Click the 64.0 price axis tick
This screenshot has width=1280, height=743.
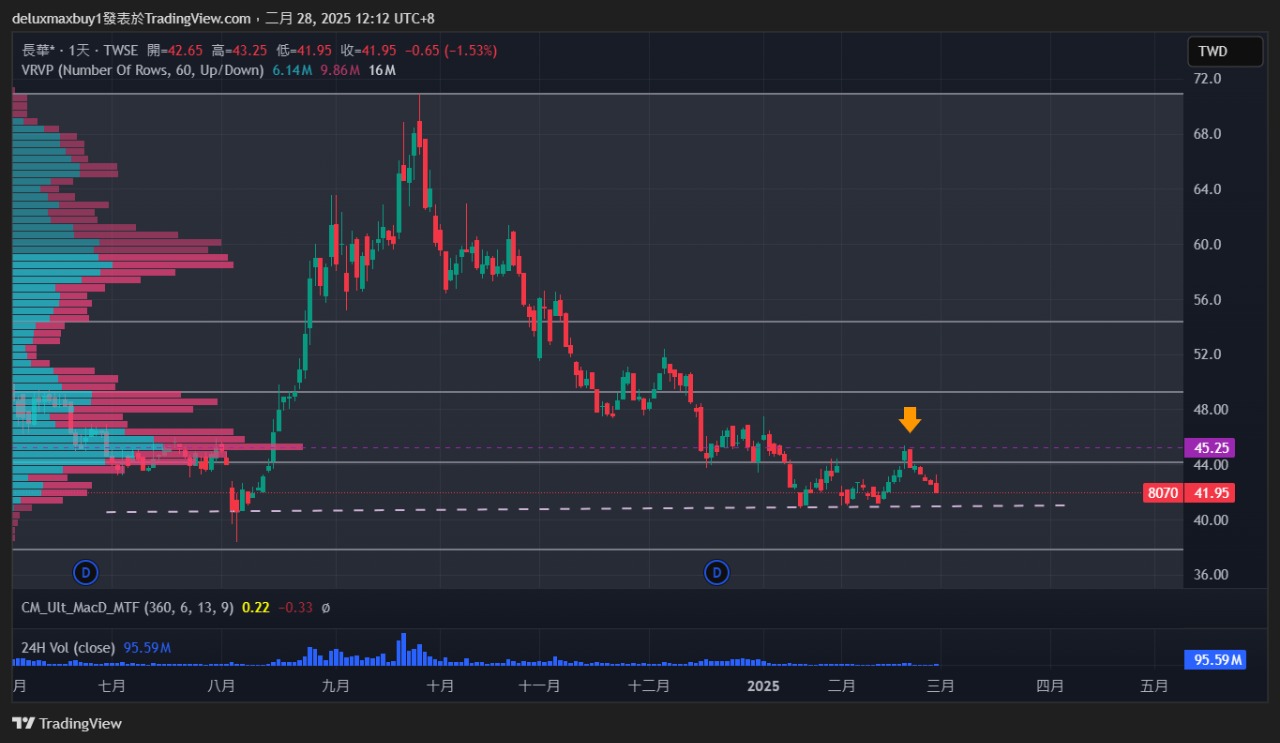(1208, 189)
